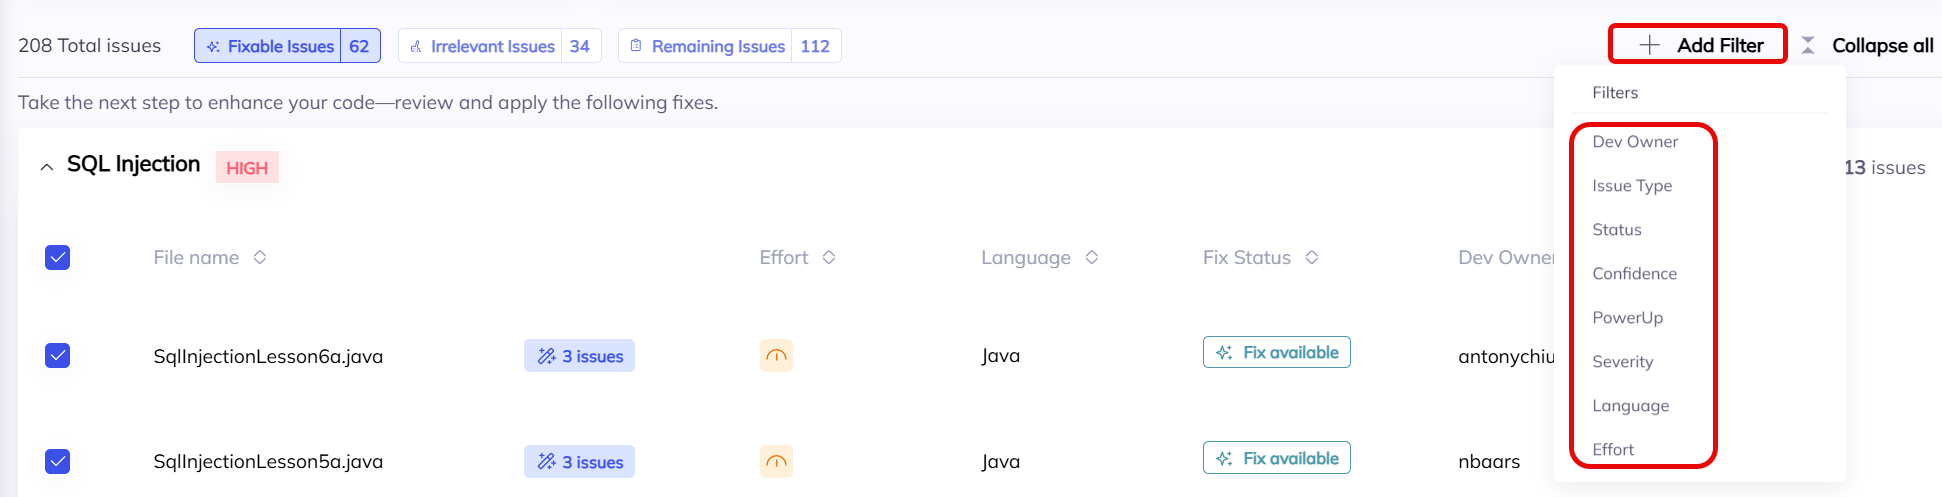Click Fix available for SqlInjectionLesson6a.java

coord(1276,353)
